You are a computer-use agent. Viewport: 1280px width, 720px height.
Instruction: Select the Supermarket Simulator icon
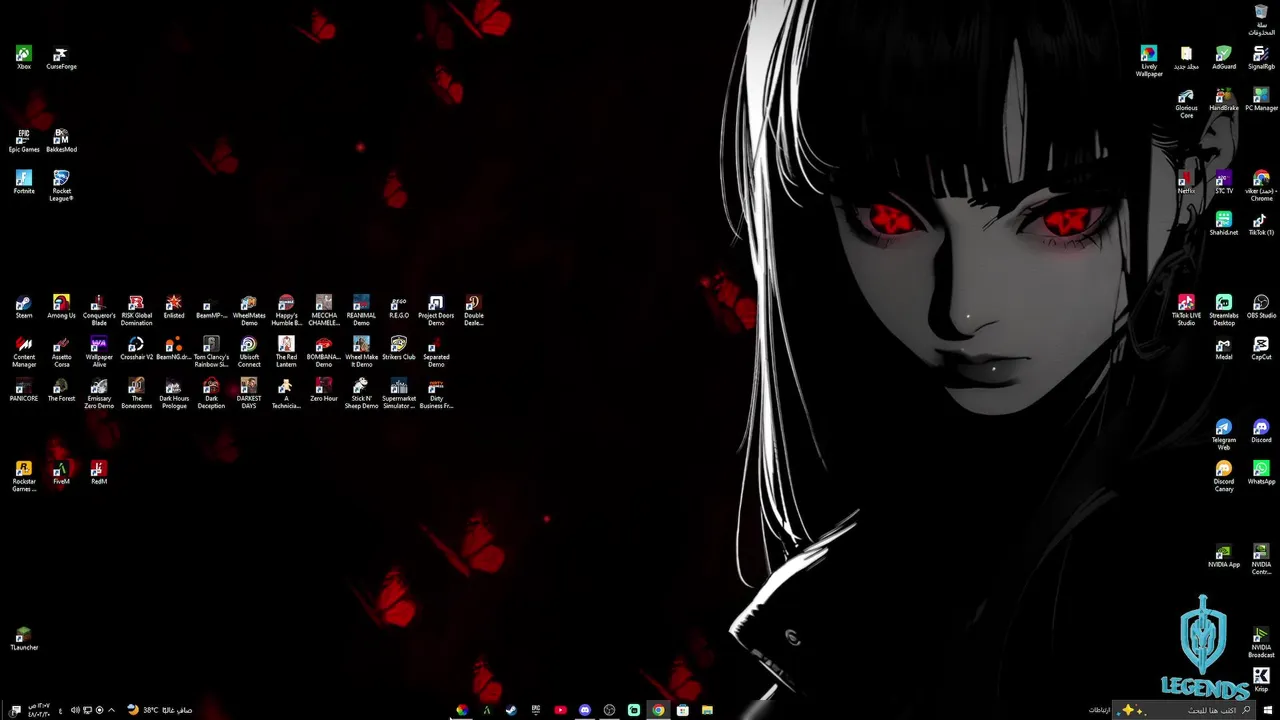click(399, 394)
